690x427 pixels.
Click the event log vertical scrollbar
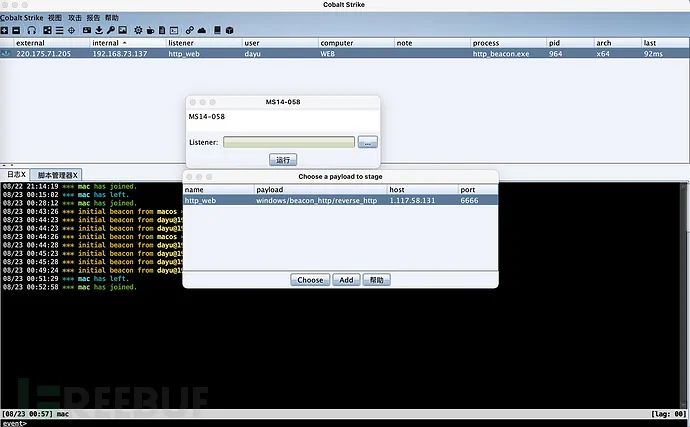click(x=683, y=295)
